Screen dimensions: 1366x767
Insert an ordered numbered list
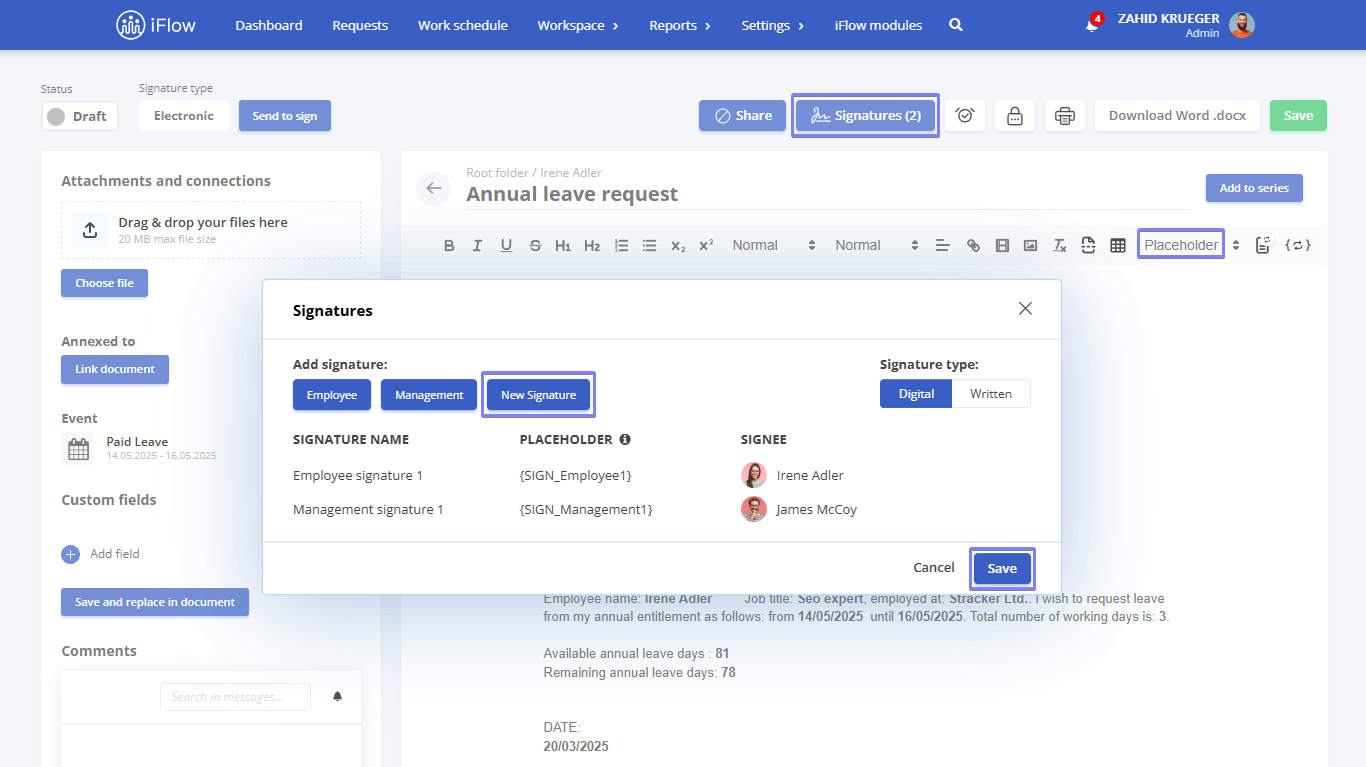click(x=621, y=245)
